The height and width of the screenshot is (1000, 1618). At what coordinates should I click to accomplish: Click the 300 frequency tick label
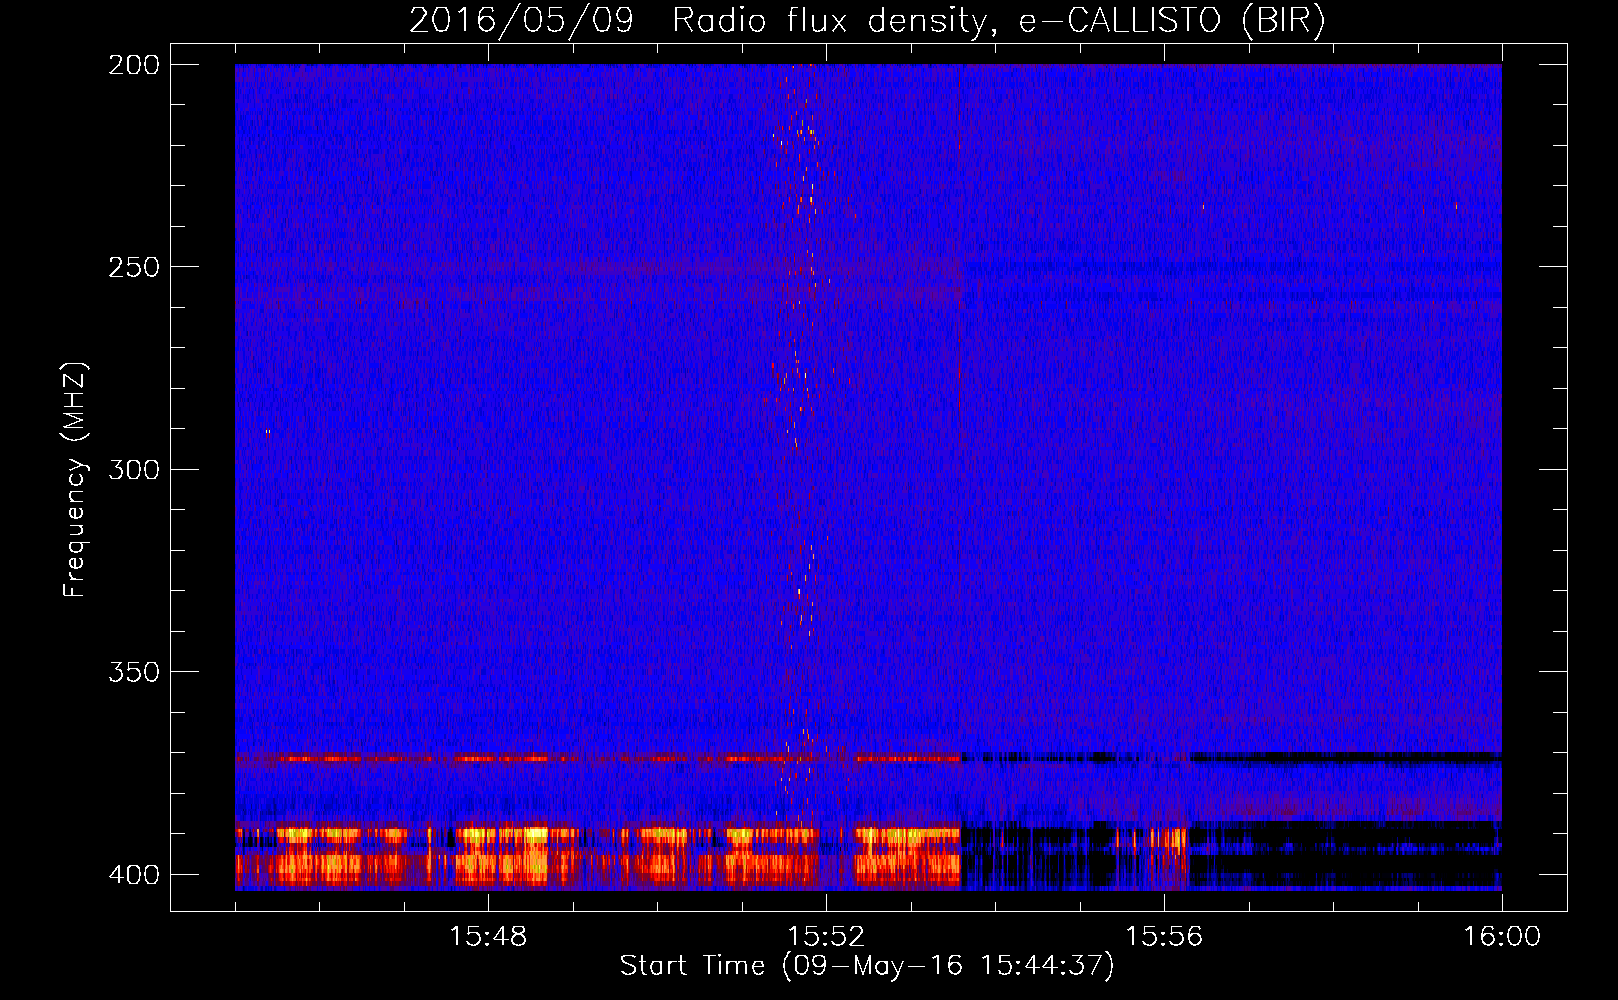pos(134,469)
